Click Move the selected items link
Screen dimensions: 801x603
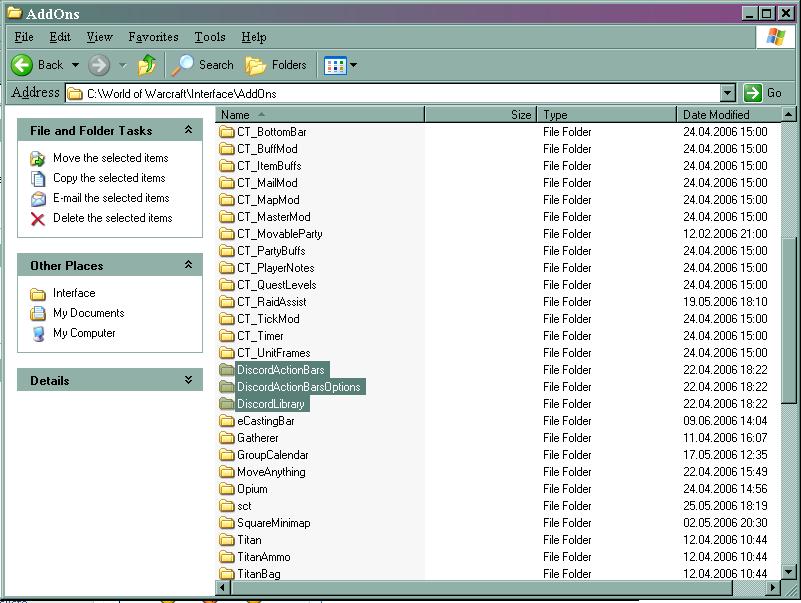pos(111,158)
